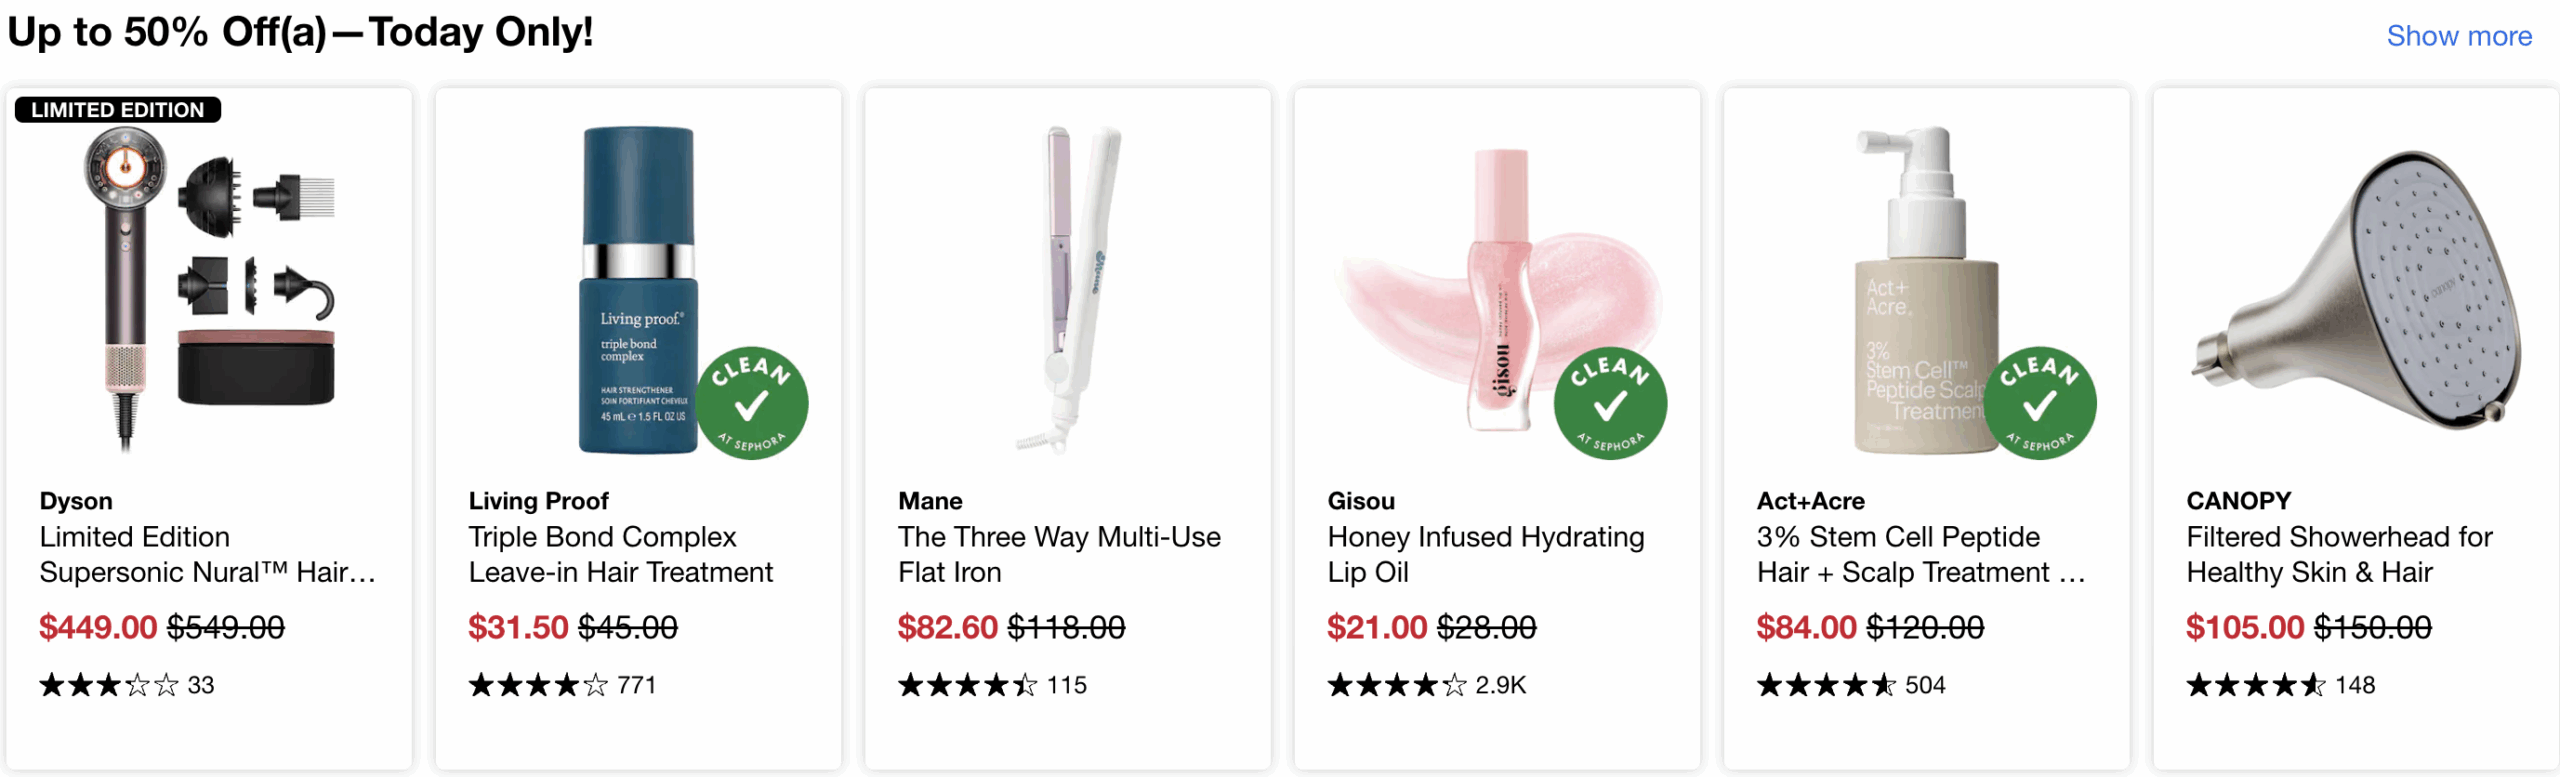Open Triple Bond Complex Leave-in Hair Treatment title

(620, 554)
